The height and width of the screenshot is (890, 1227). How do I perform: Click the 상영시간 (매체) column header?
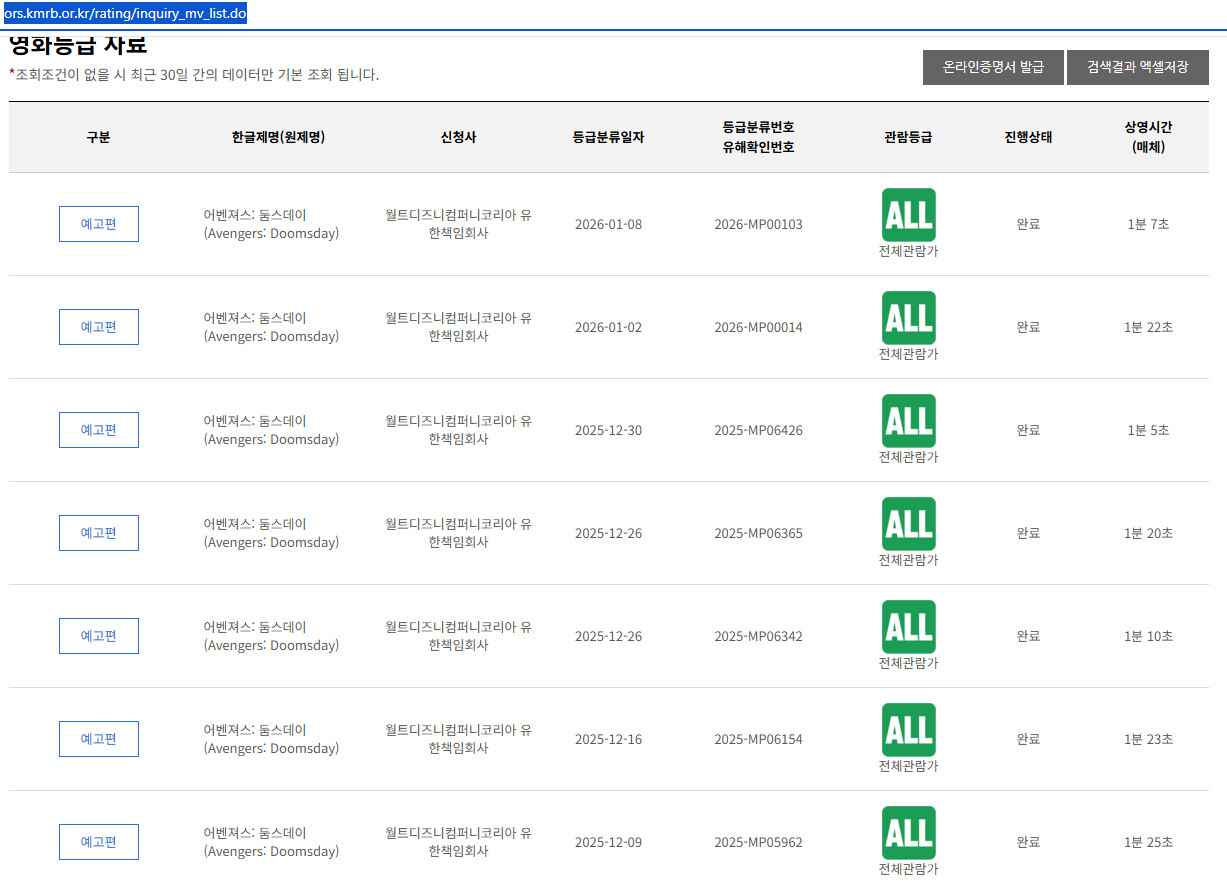(1148, 137)
